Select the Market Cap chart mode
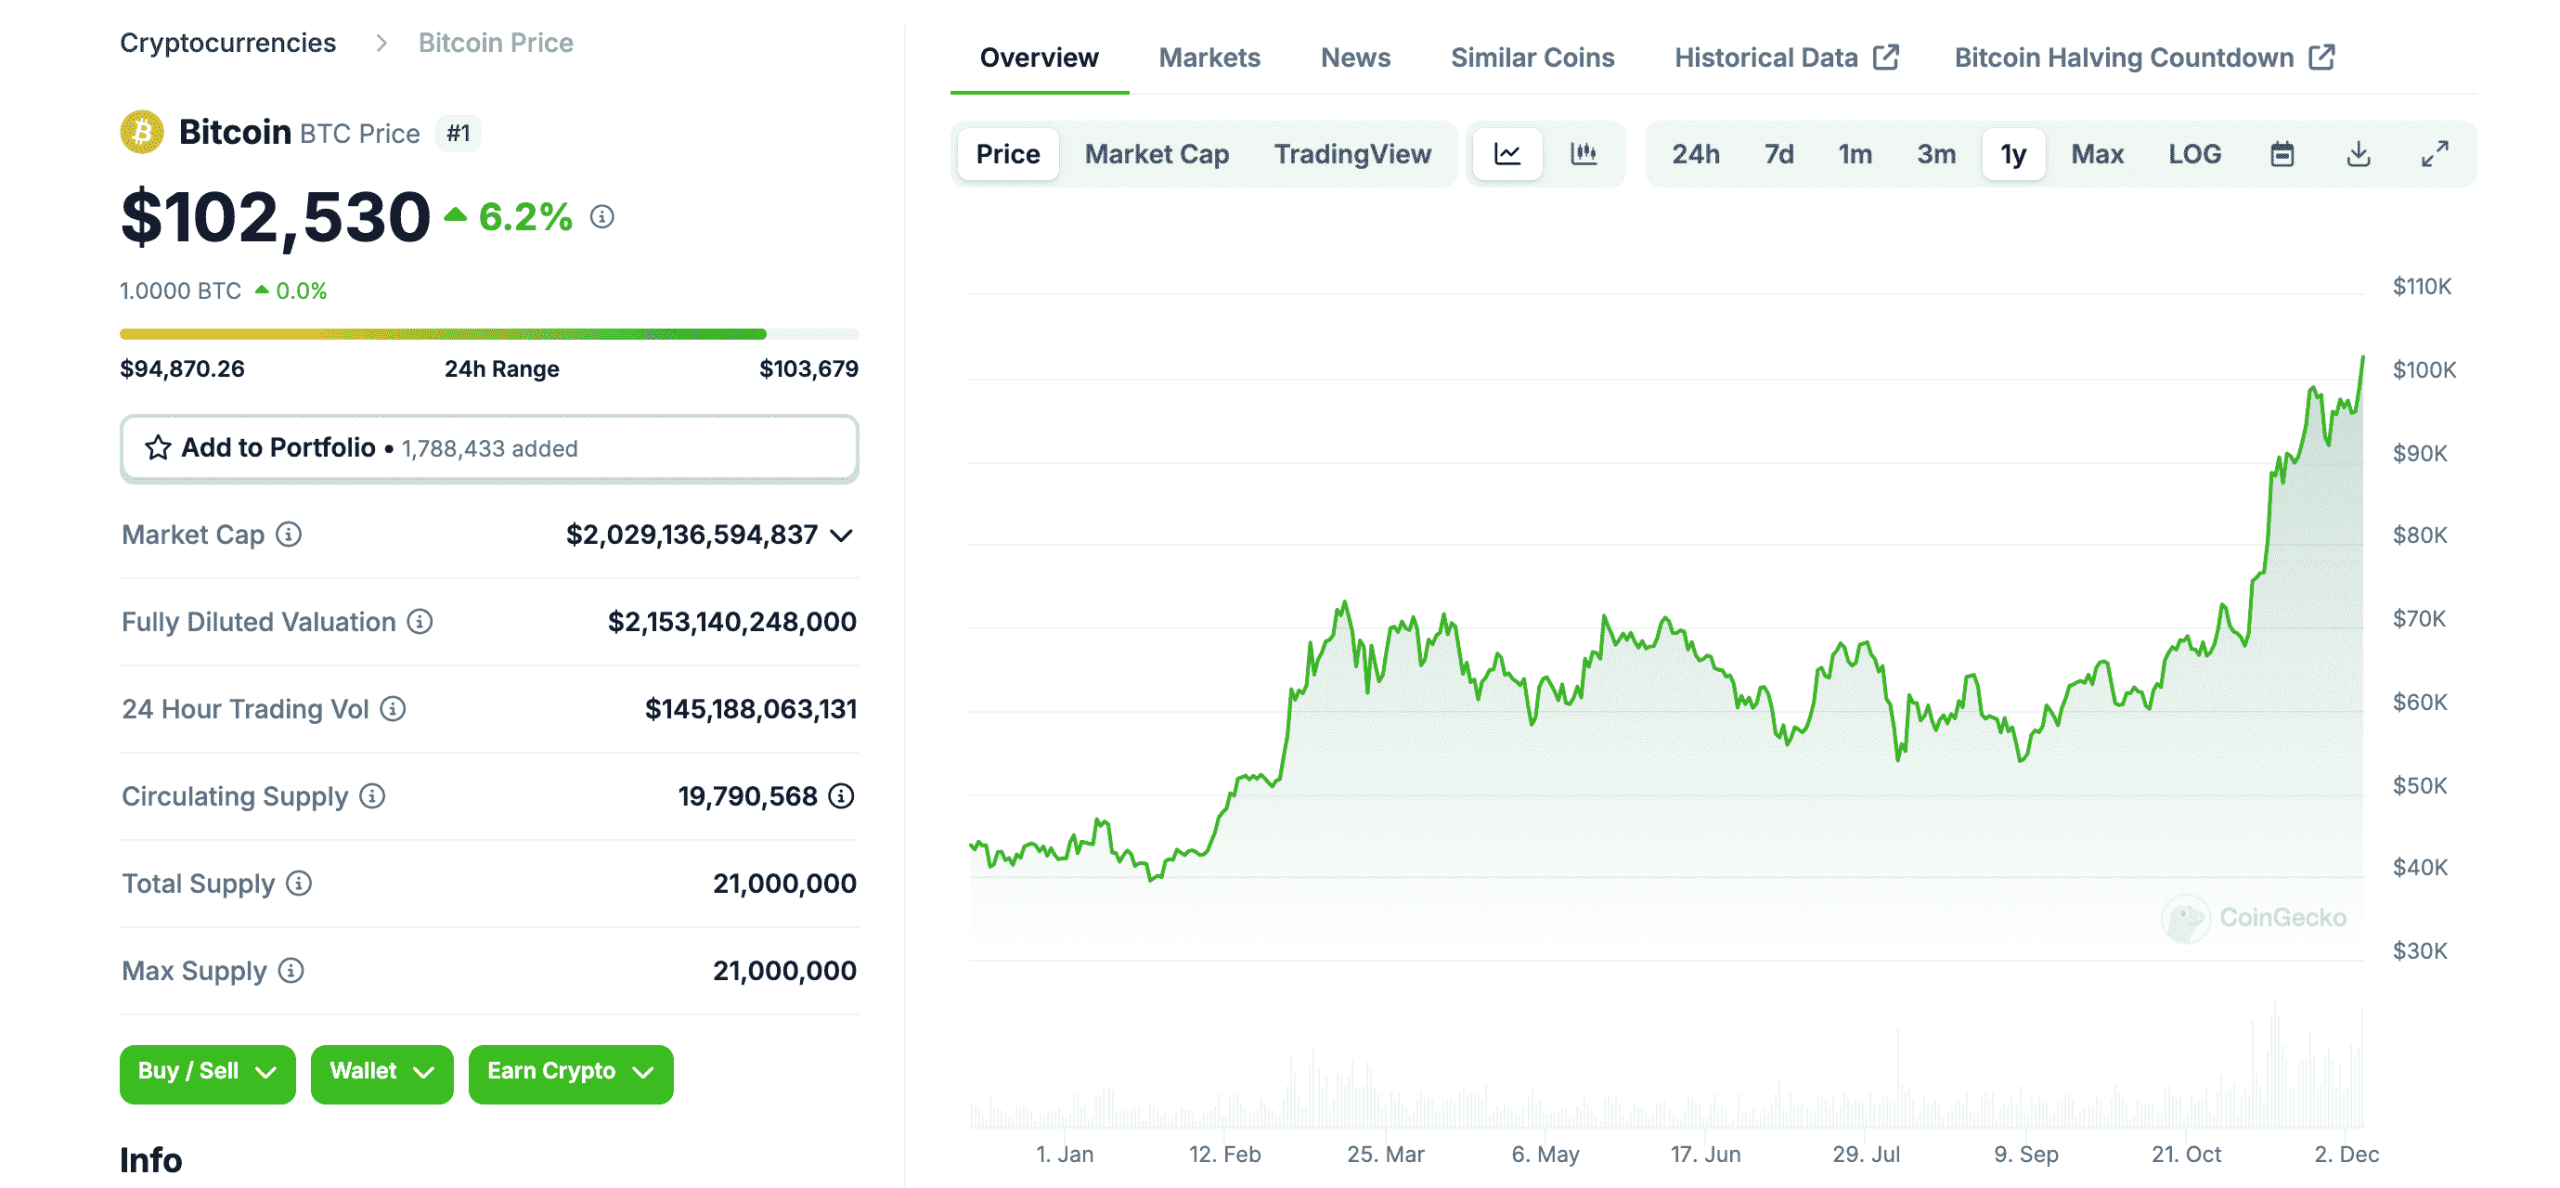2560x1188 pixels. [1157, 154]
